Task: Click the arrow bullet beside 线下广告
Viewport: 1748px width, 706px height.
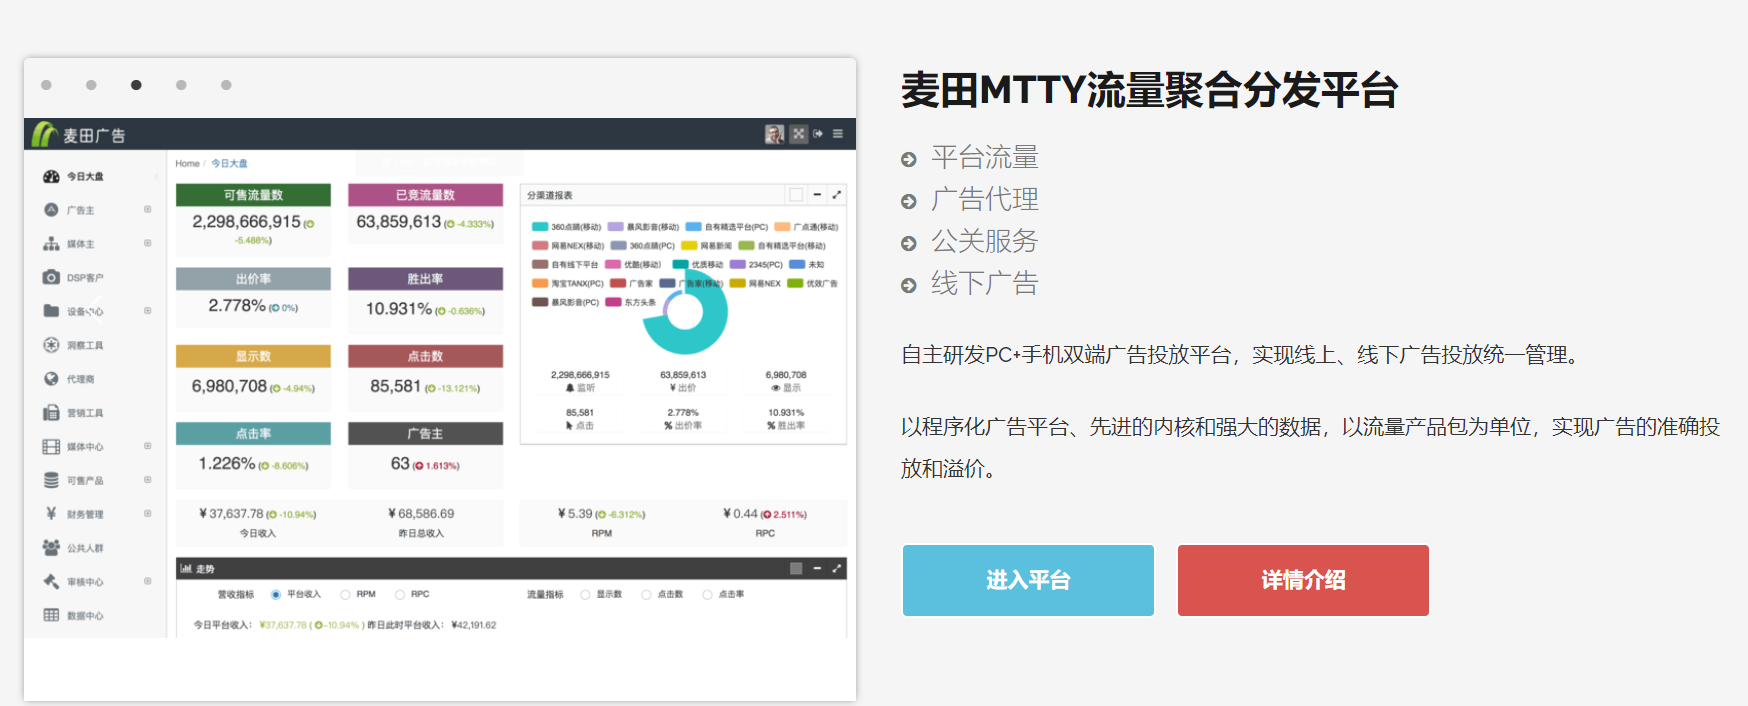Action: pos(909,285)
